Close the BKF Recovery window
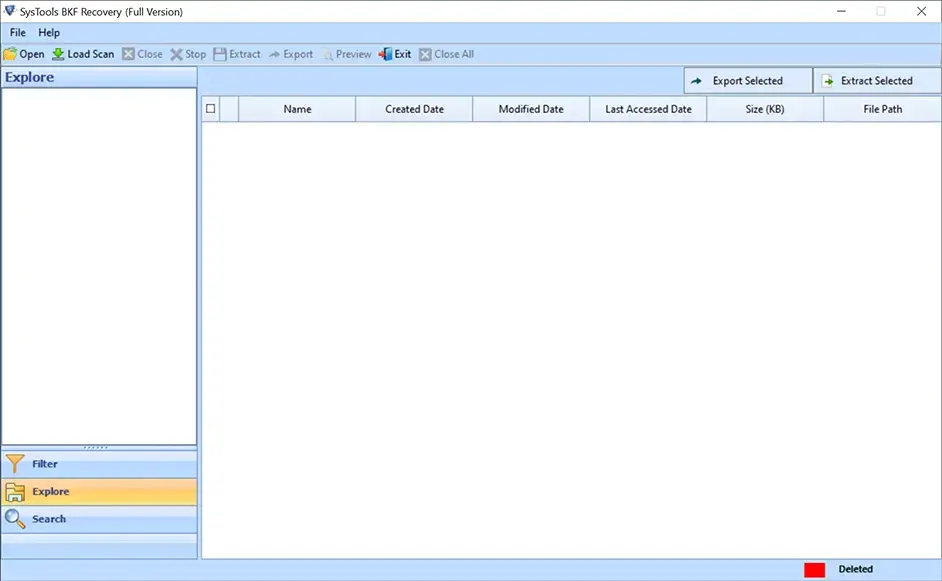The width and height of the screenshot is (942, 581). pos(921,11)
